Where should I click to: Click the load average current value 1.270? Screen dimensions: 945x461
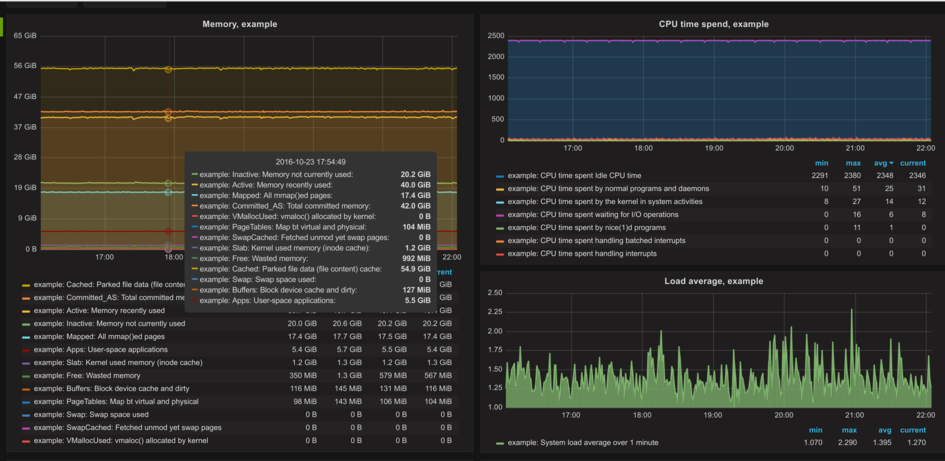(x=915, y=444)
